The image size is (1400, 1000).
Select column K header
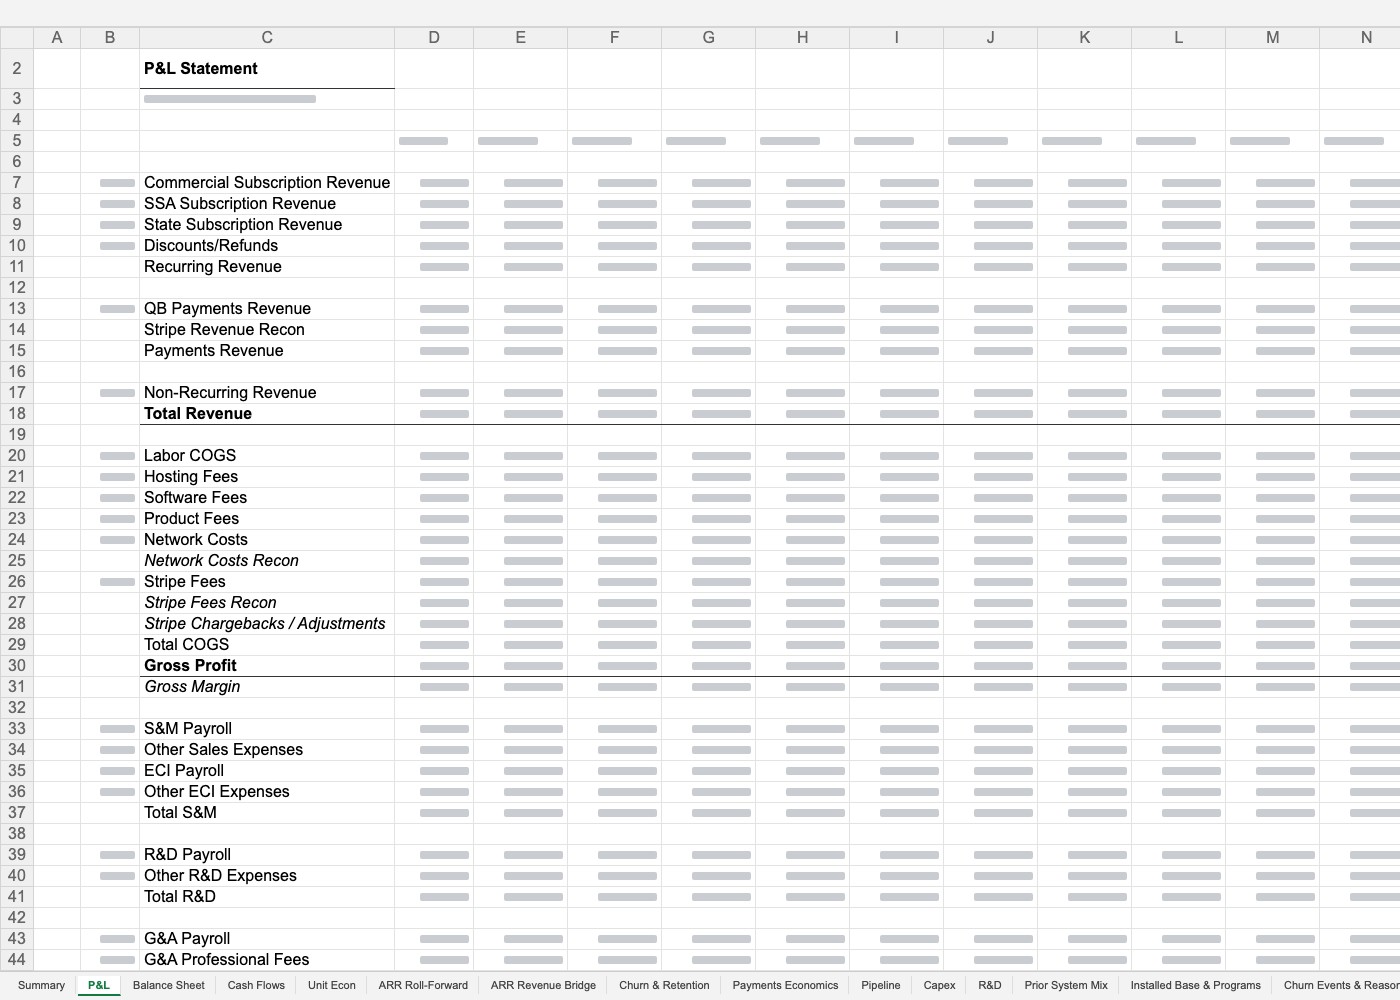click(x=1085, y=37)
